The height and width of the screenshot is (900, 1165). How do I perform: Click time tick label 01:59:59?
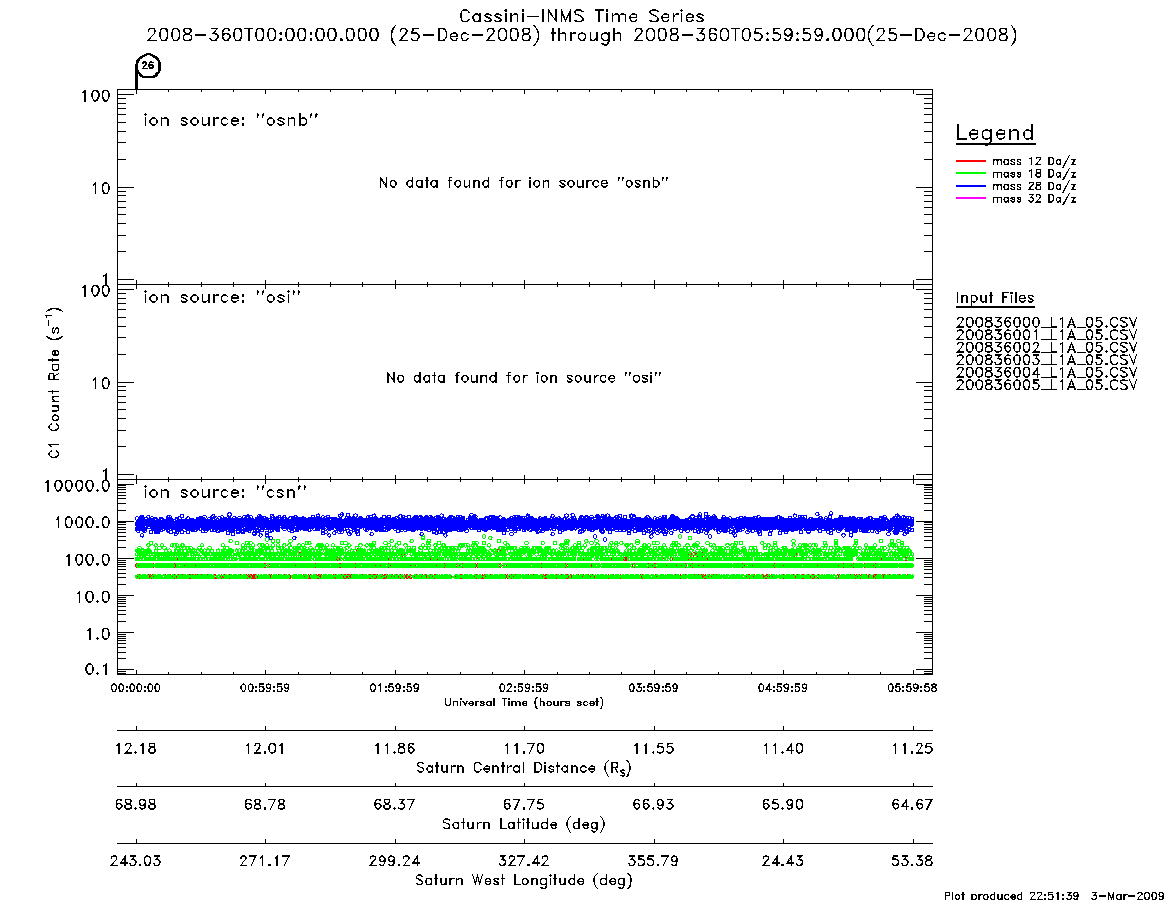pos(395,688)
